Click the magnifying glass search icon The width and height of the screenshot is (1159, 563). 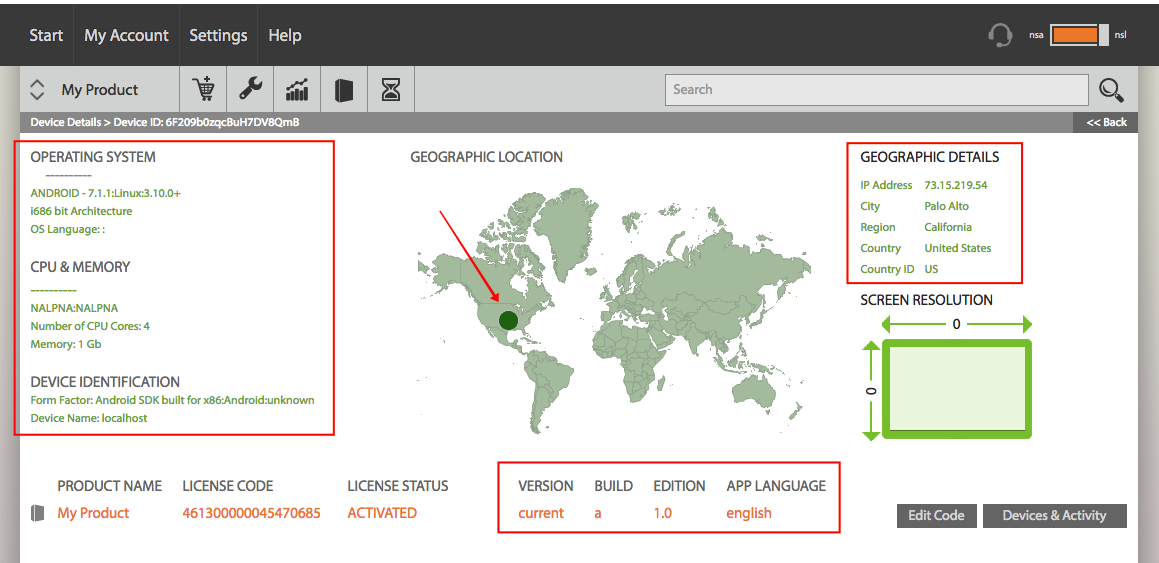pyautogui.click(x=1111, y=89)
